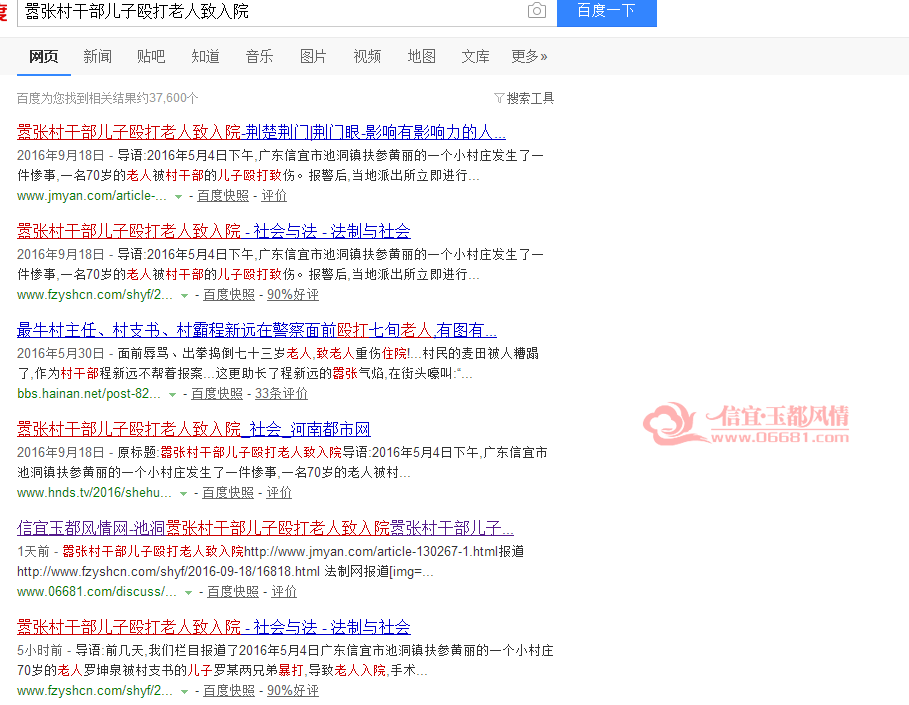Open the 最牛村主任 result title link
Viewport: 909px width, 705px height.
click(257, 330)
